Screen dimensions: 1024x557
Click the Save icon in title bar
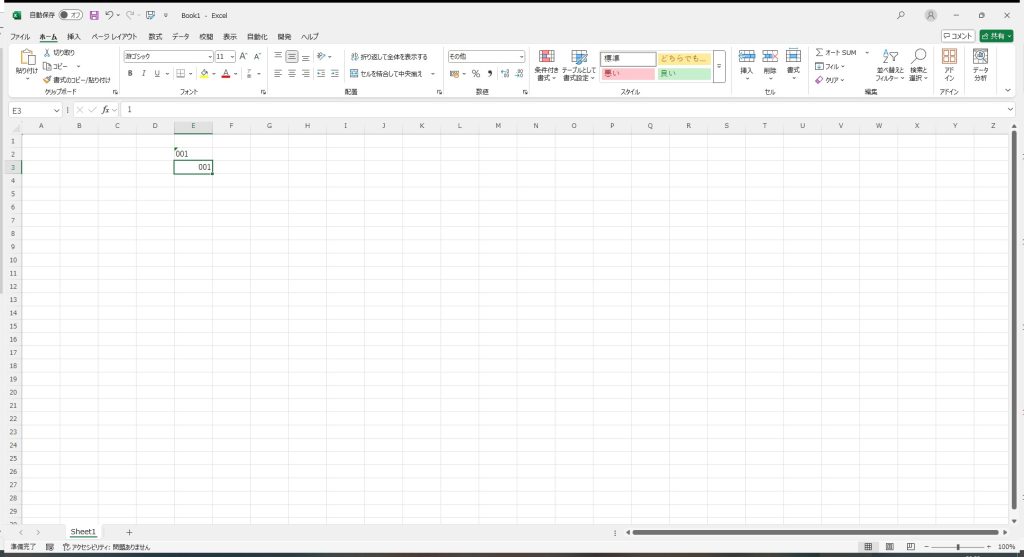point(94,15)
